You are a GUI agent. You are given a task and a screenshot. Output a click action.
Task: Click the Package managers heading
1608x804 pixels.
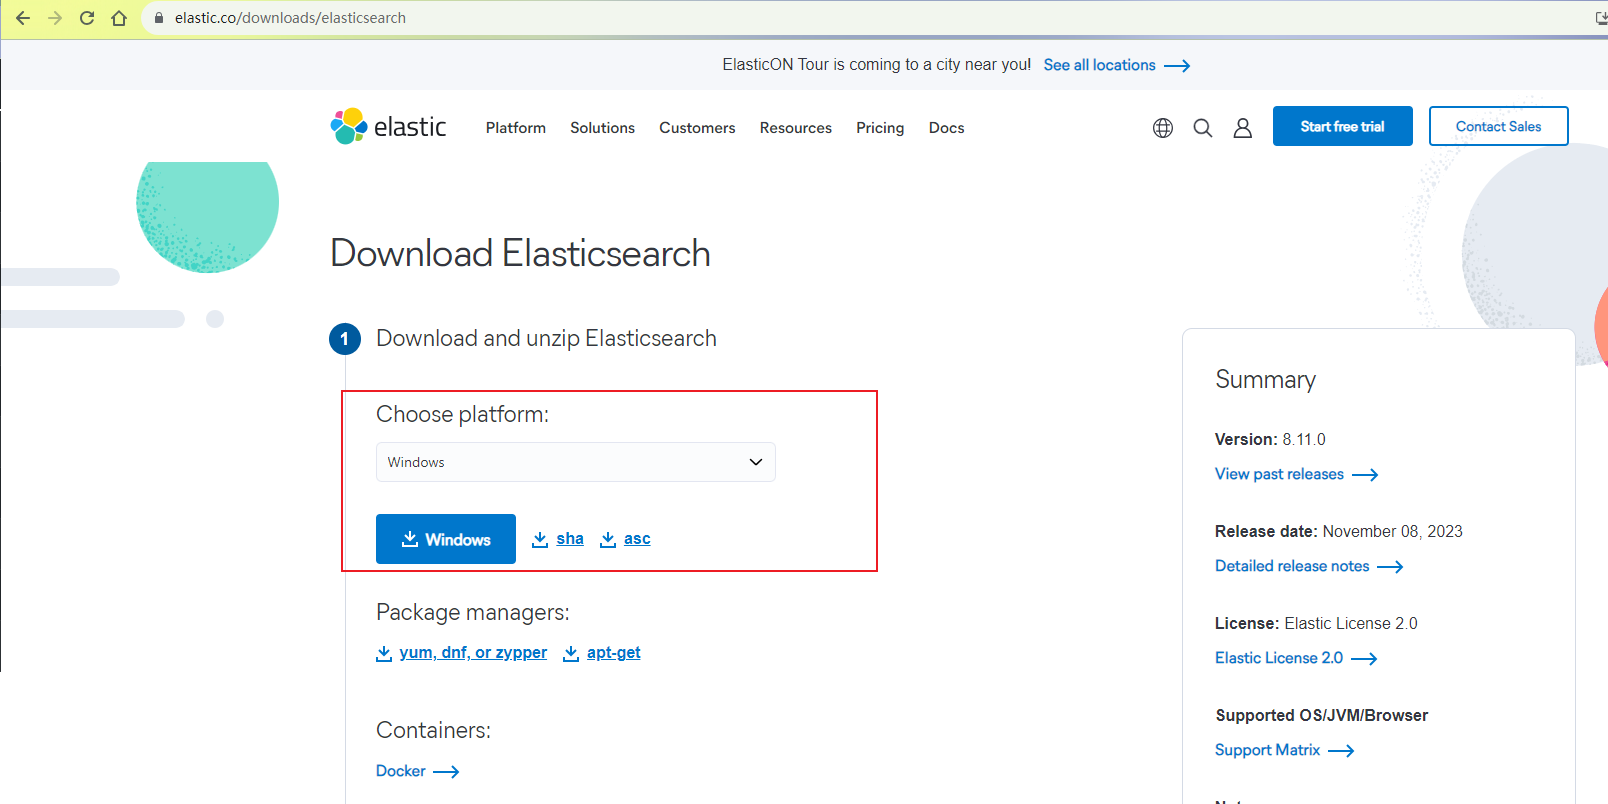pyautogui.click(x=472, y=612)
